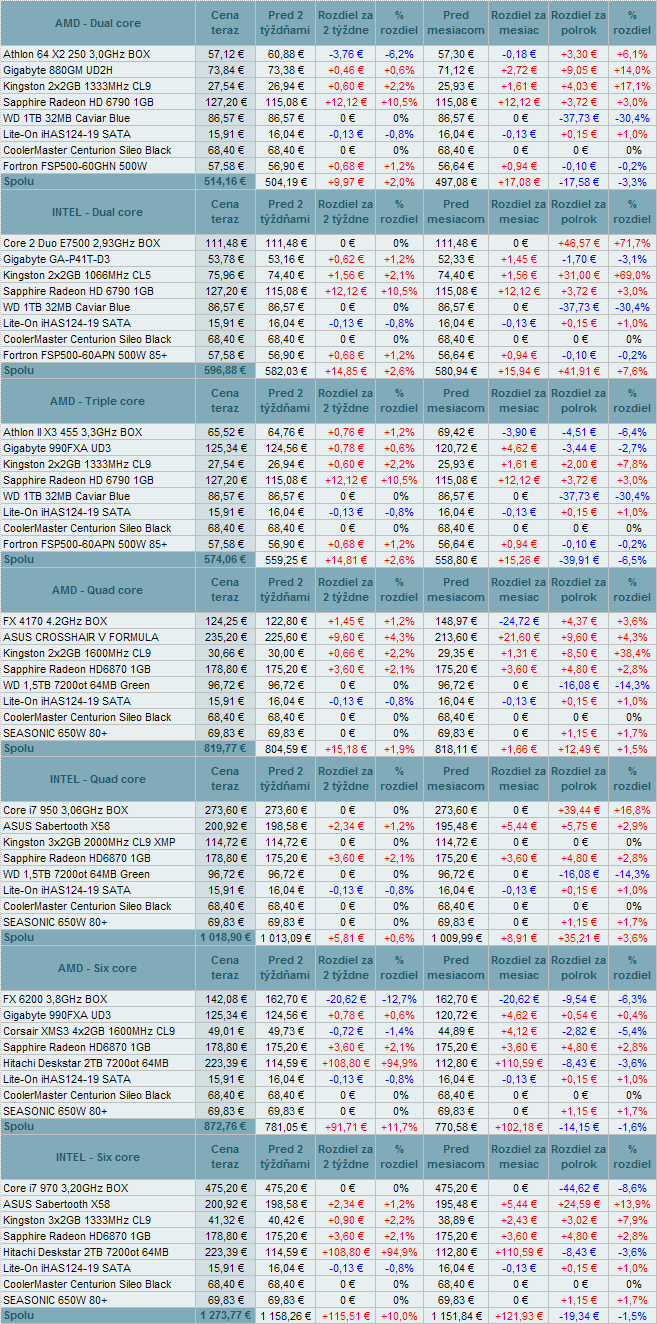Click the '+69,0%' half-year difference cell
Screen dimensions: 657x1324
632,275
